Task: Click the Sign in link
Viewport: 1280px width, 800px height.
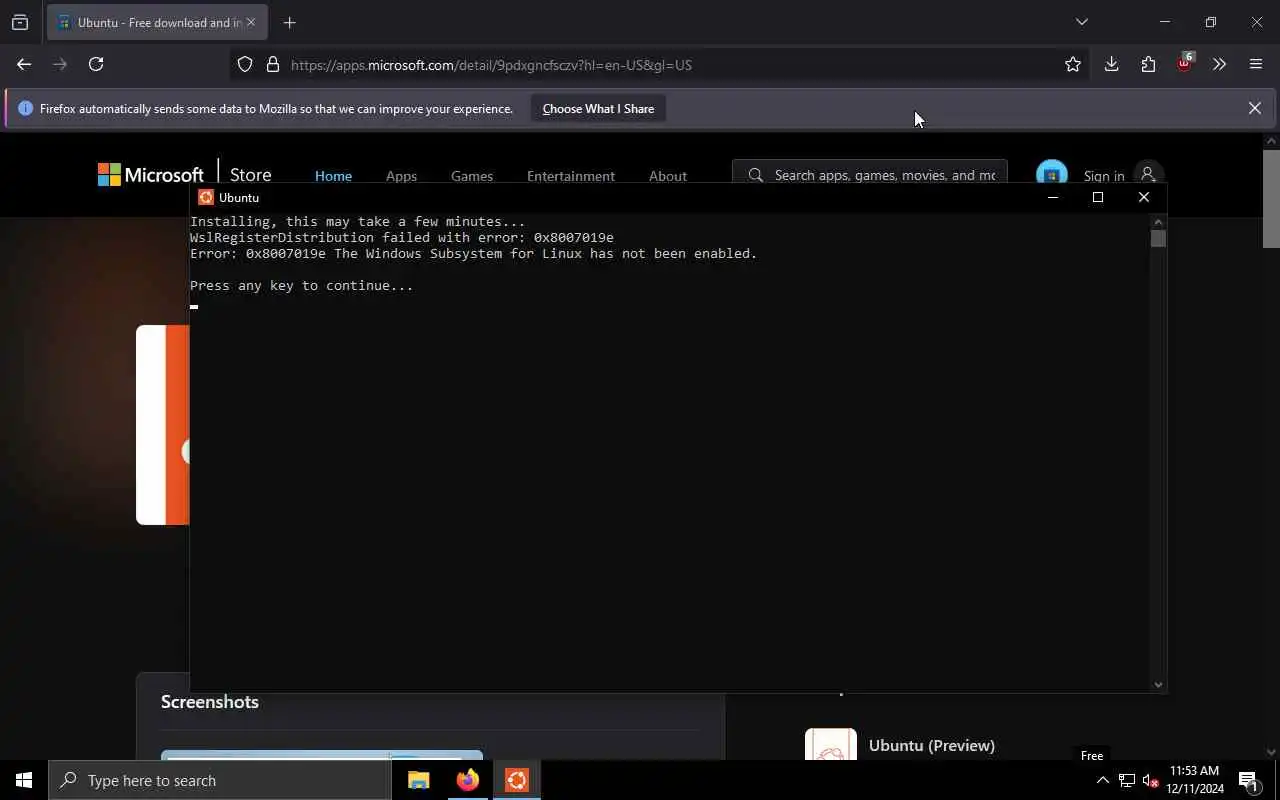Action: click(1104, 176)
